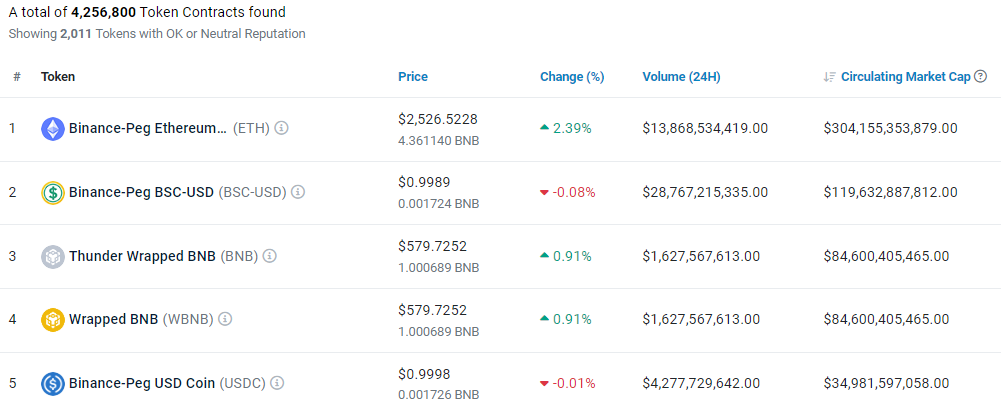This screenshot has width=1001, height=413.
Task: Click 4.361140 BNB value
Action: coord(439,140)
